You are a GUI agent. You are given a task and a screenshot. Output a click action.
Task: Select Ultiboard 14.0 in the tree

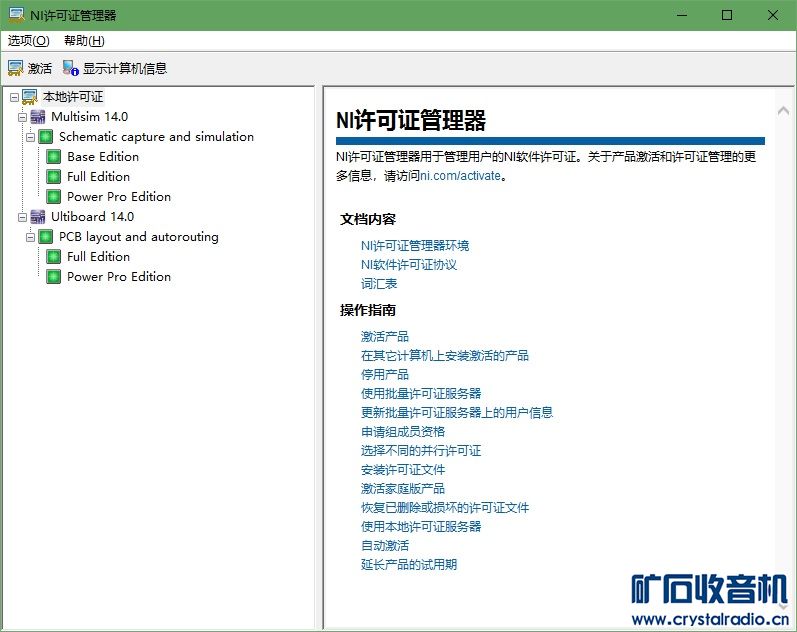(x=93, y=217)
